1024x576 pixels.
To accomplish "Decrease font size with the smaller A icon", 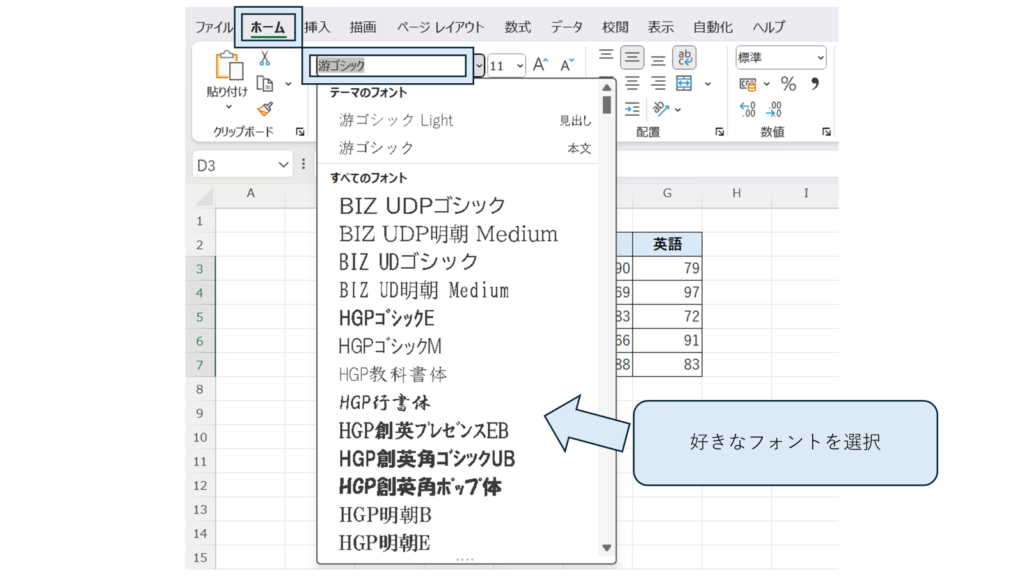I will click(567, 65).
